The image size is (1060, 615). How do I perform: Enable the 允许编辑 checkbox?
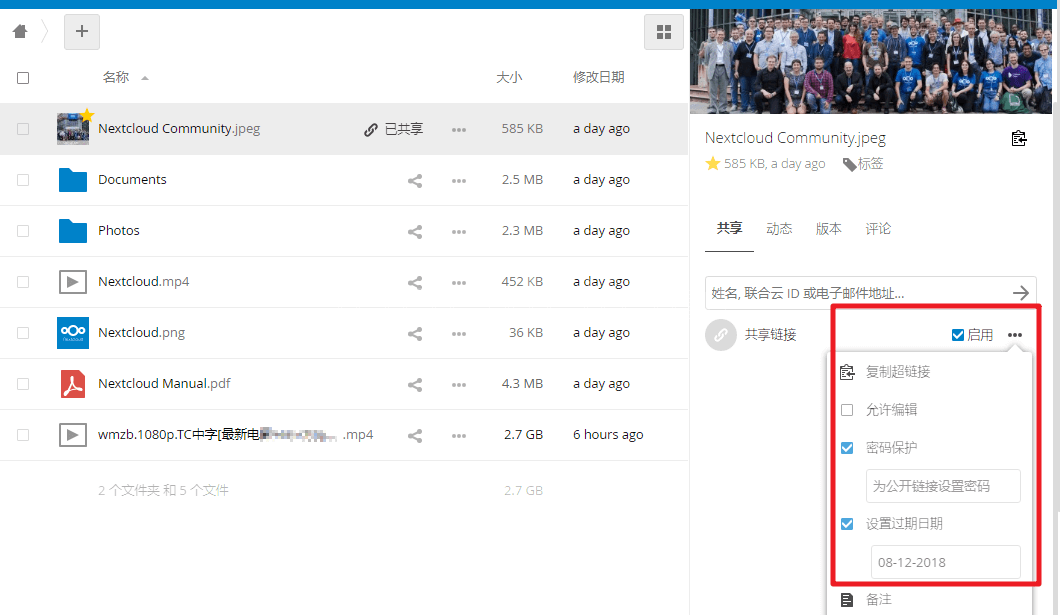(847, 410)
